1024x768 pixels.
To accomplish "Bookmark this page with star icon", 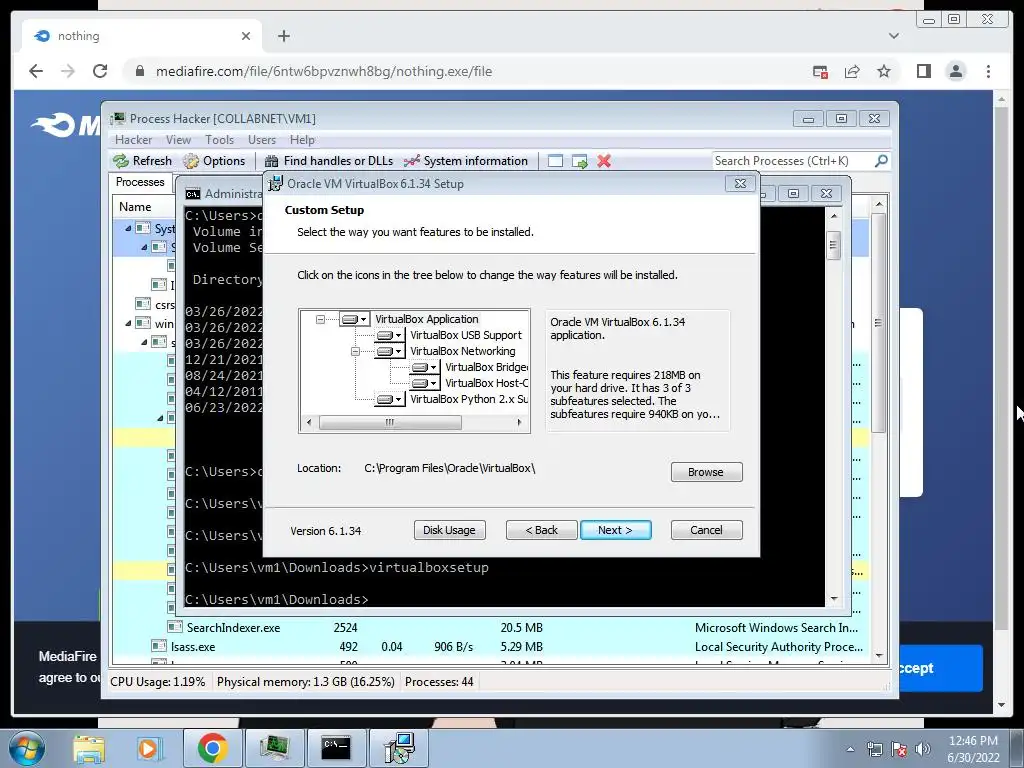I will pyautogui.click(x=884, y=71).
